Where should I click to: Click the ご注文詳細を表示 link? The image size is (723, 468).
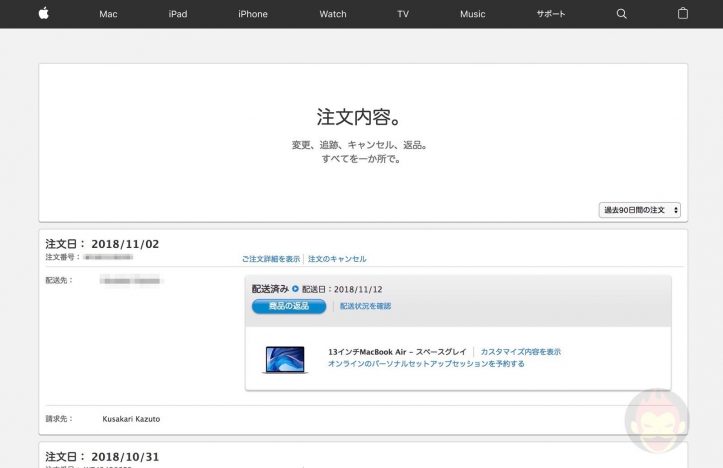click(x=271, y=259)
